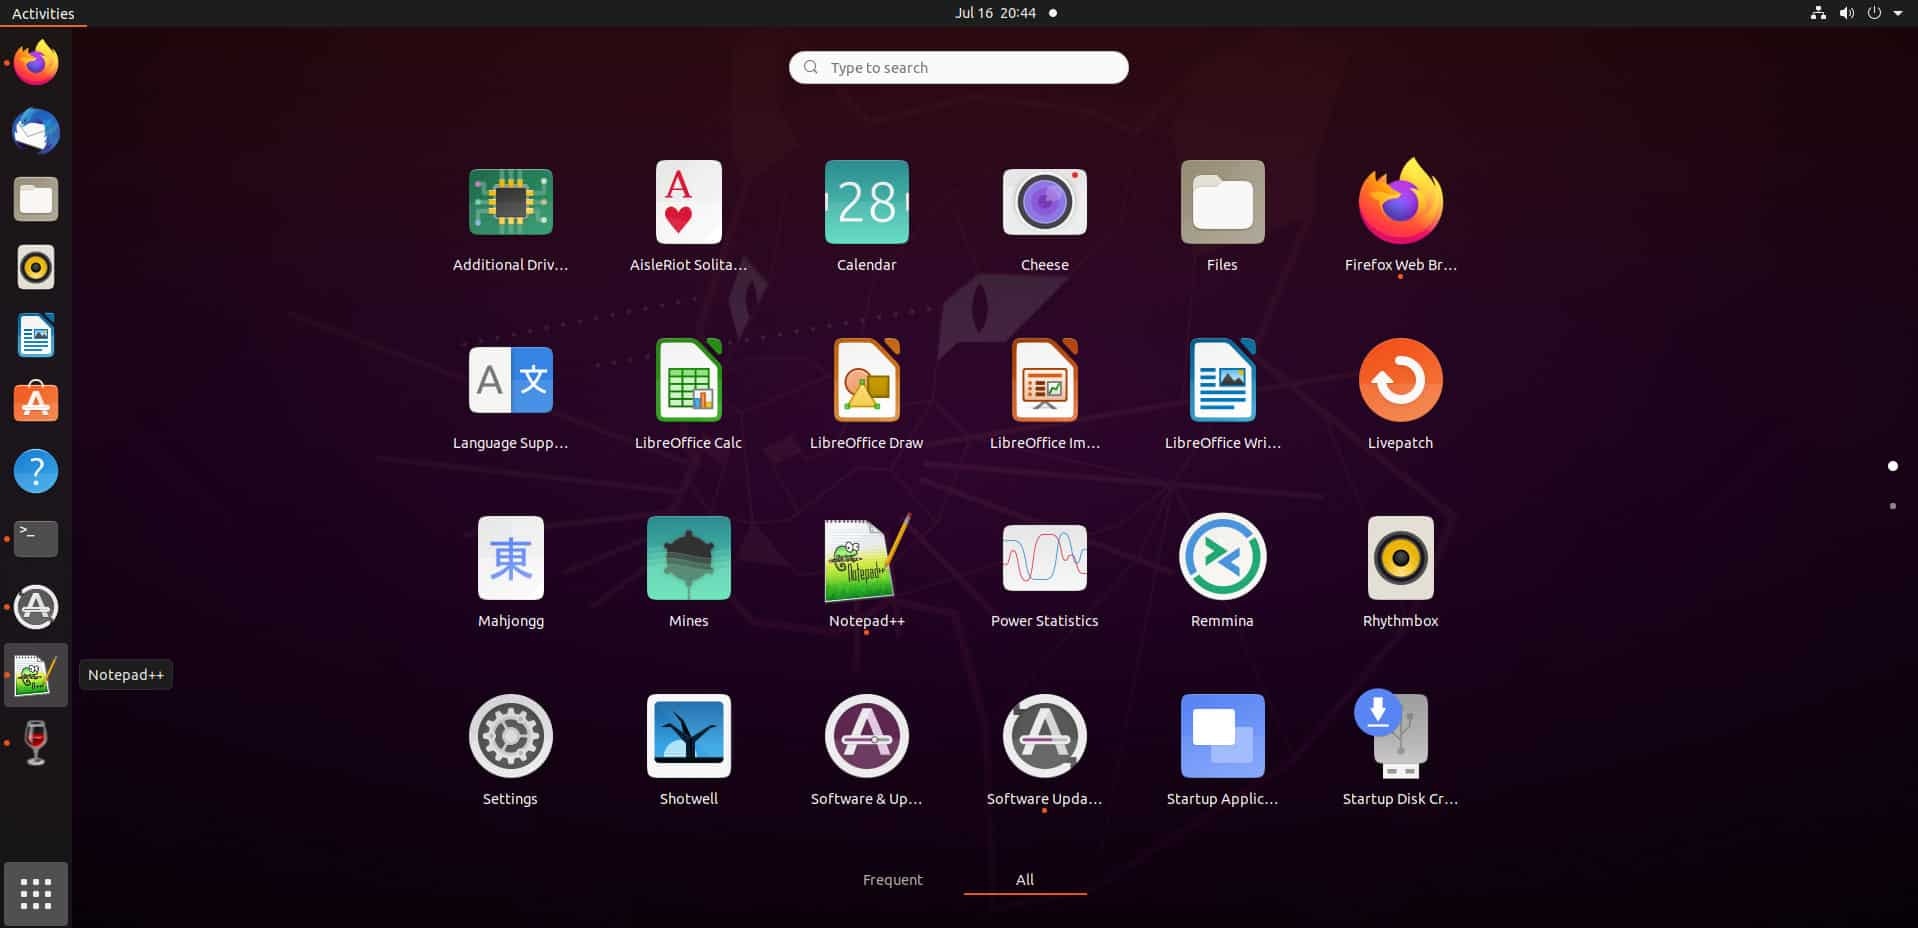This screenshot has width=1918, height=928.
Task: Open Ubuntu Software from the dock
Action: (x=36, y=403)
